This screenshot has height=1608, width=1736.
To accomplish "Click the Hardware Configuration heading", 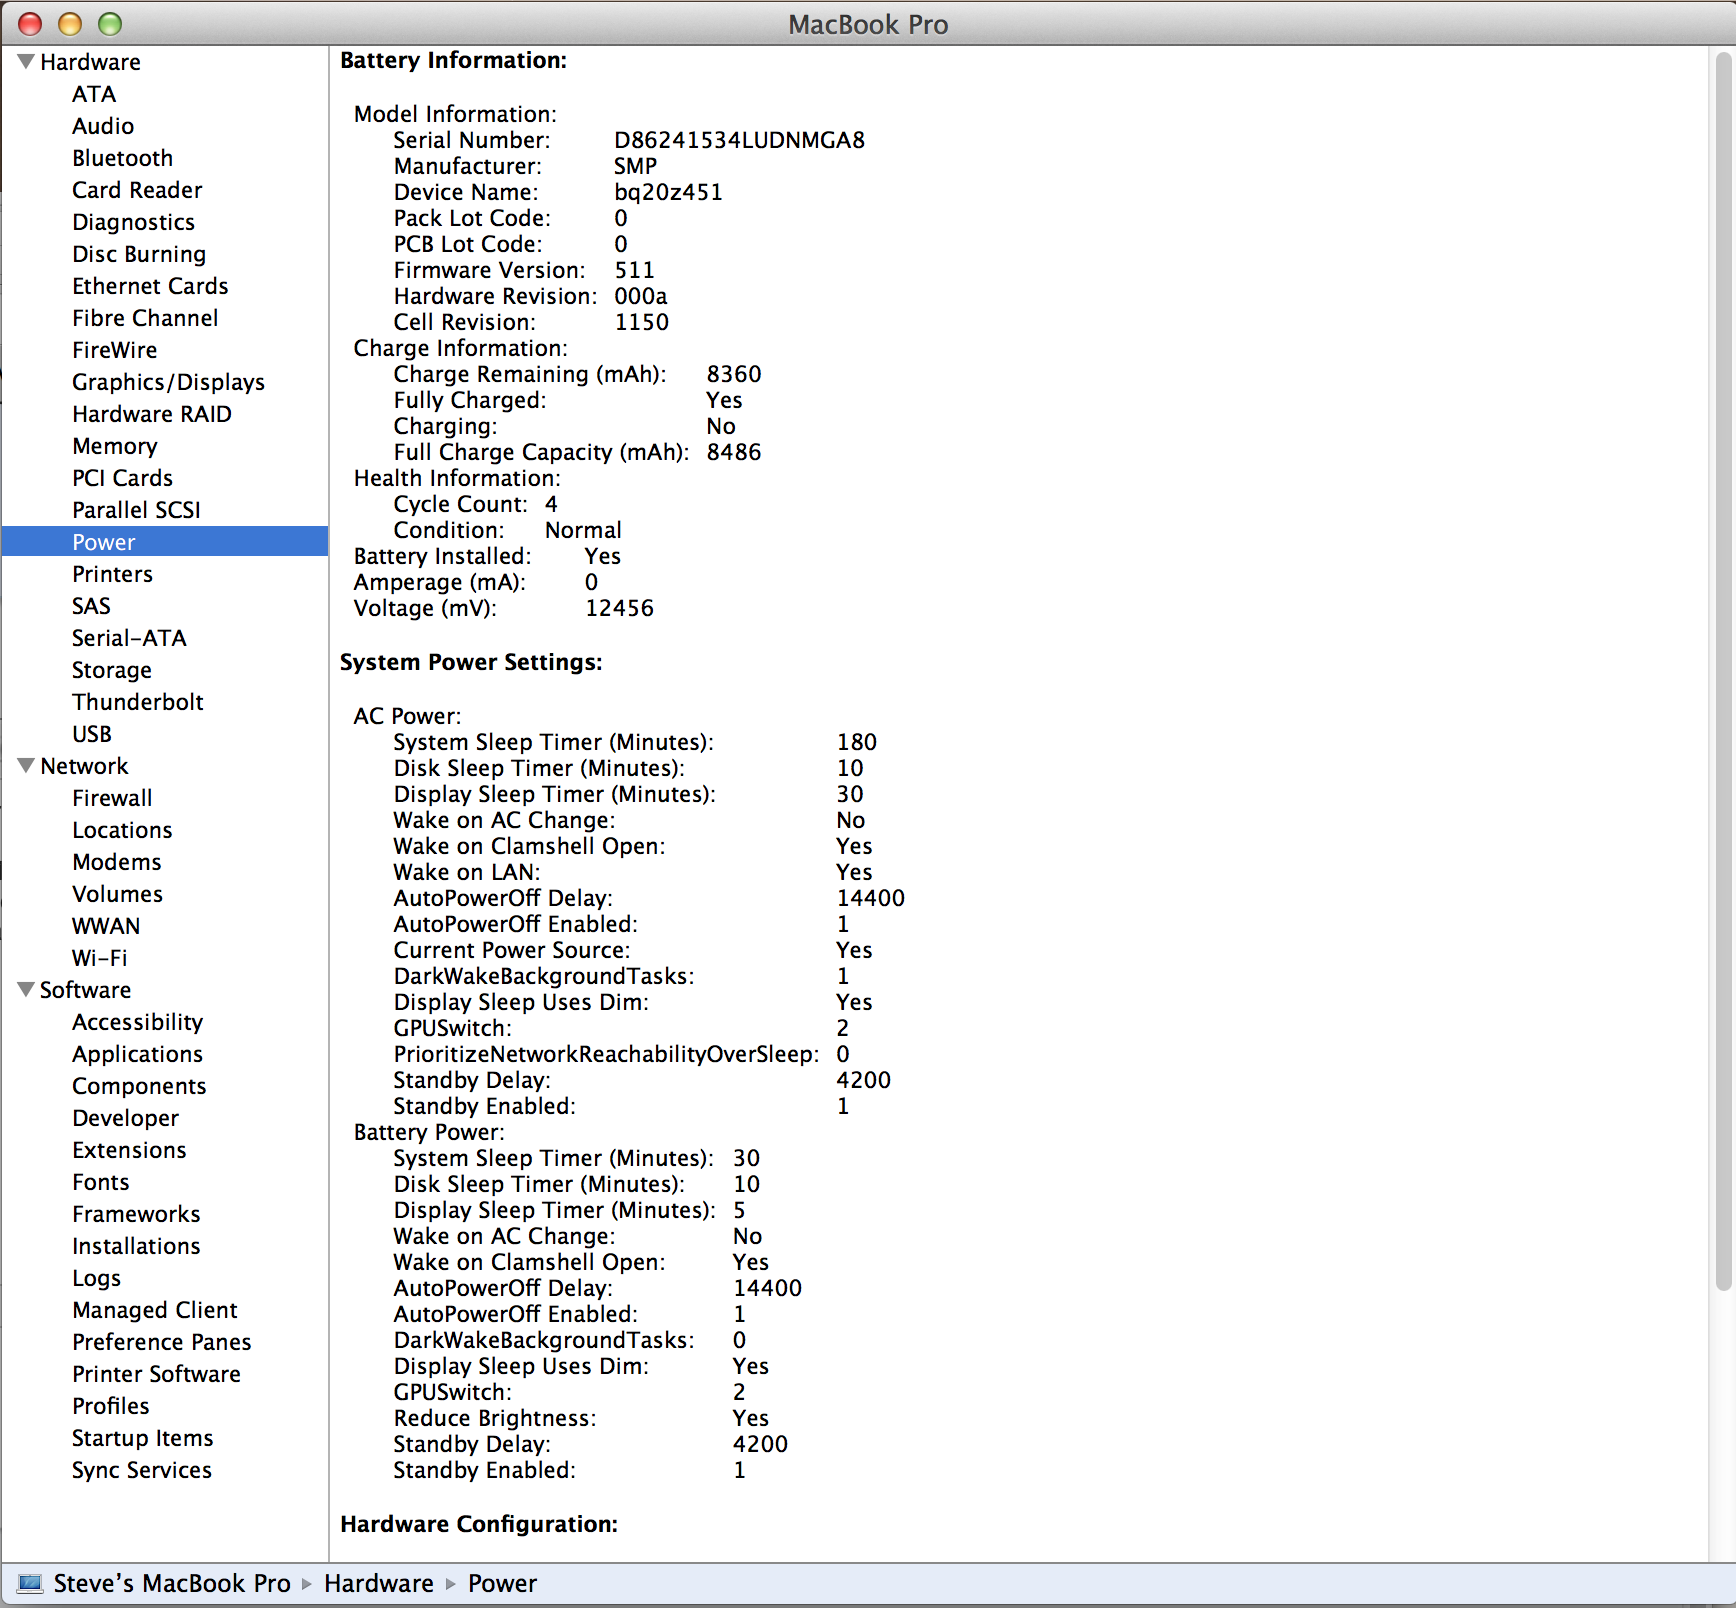I will (479, 1524).
